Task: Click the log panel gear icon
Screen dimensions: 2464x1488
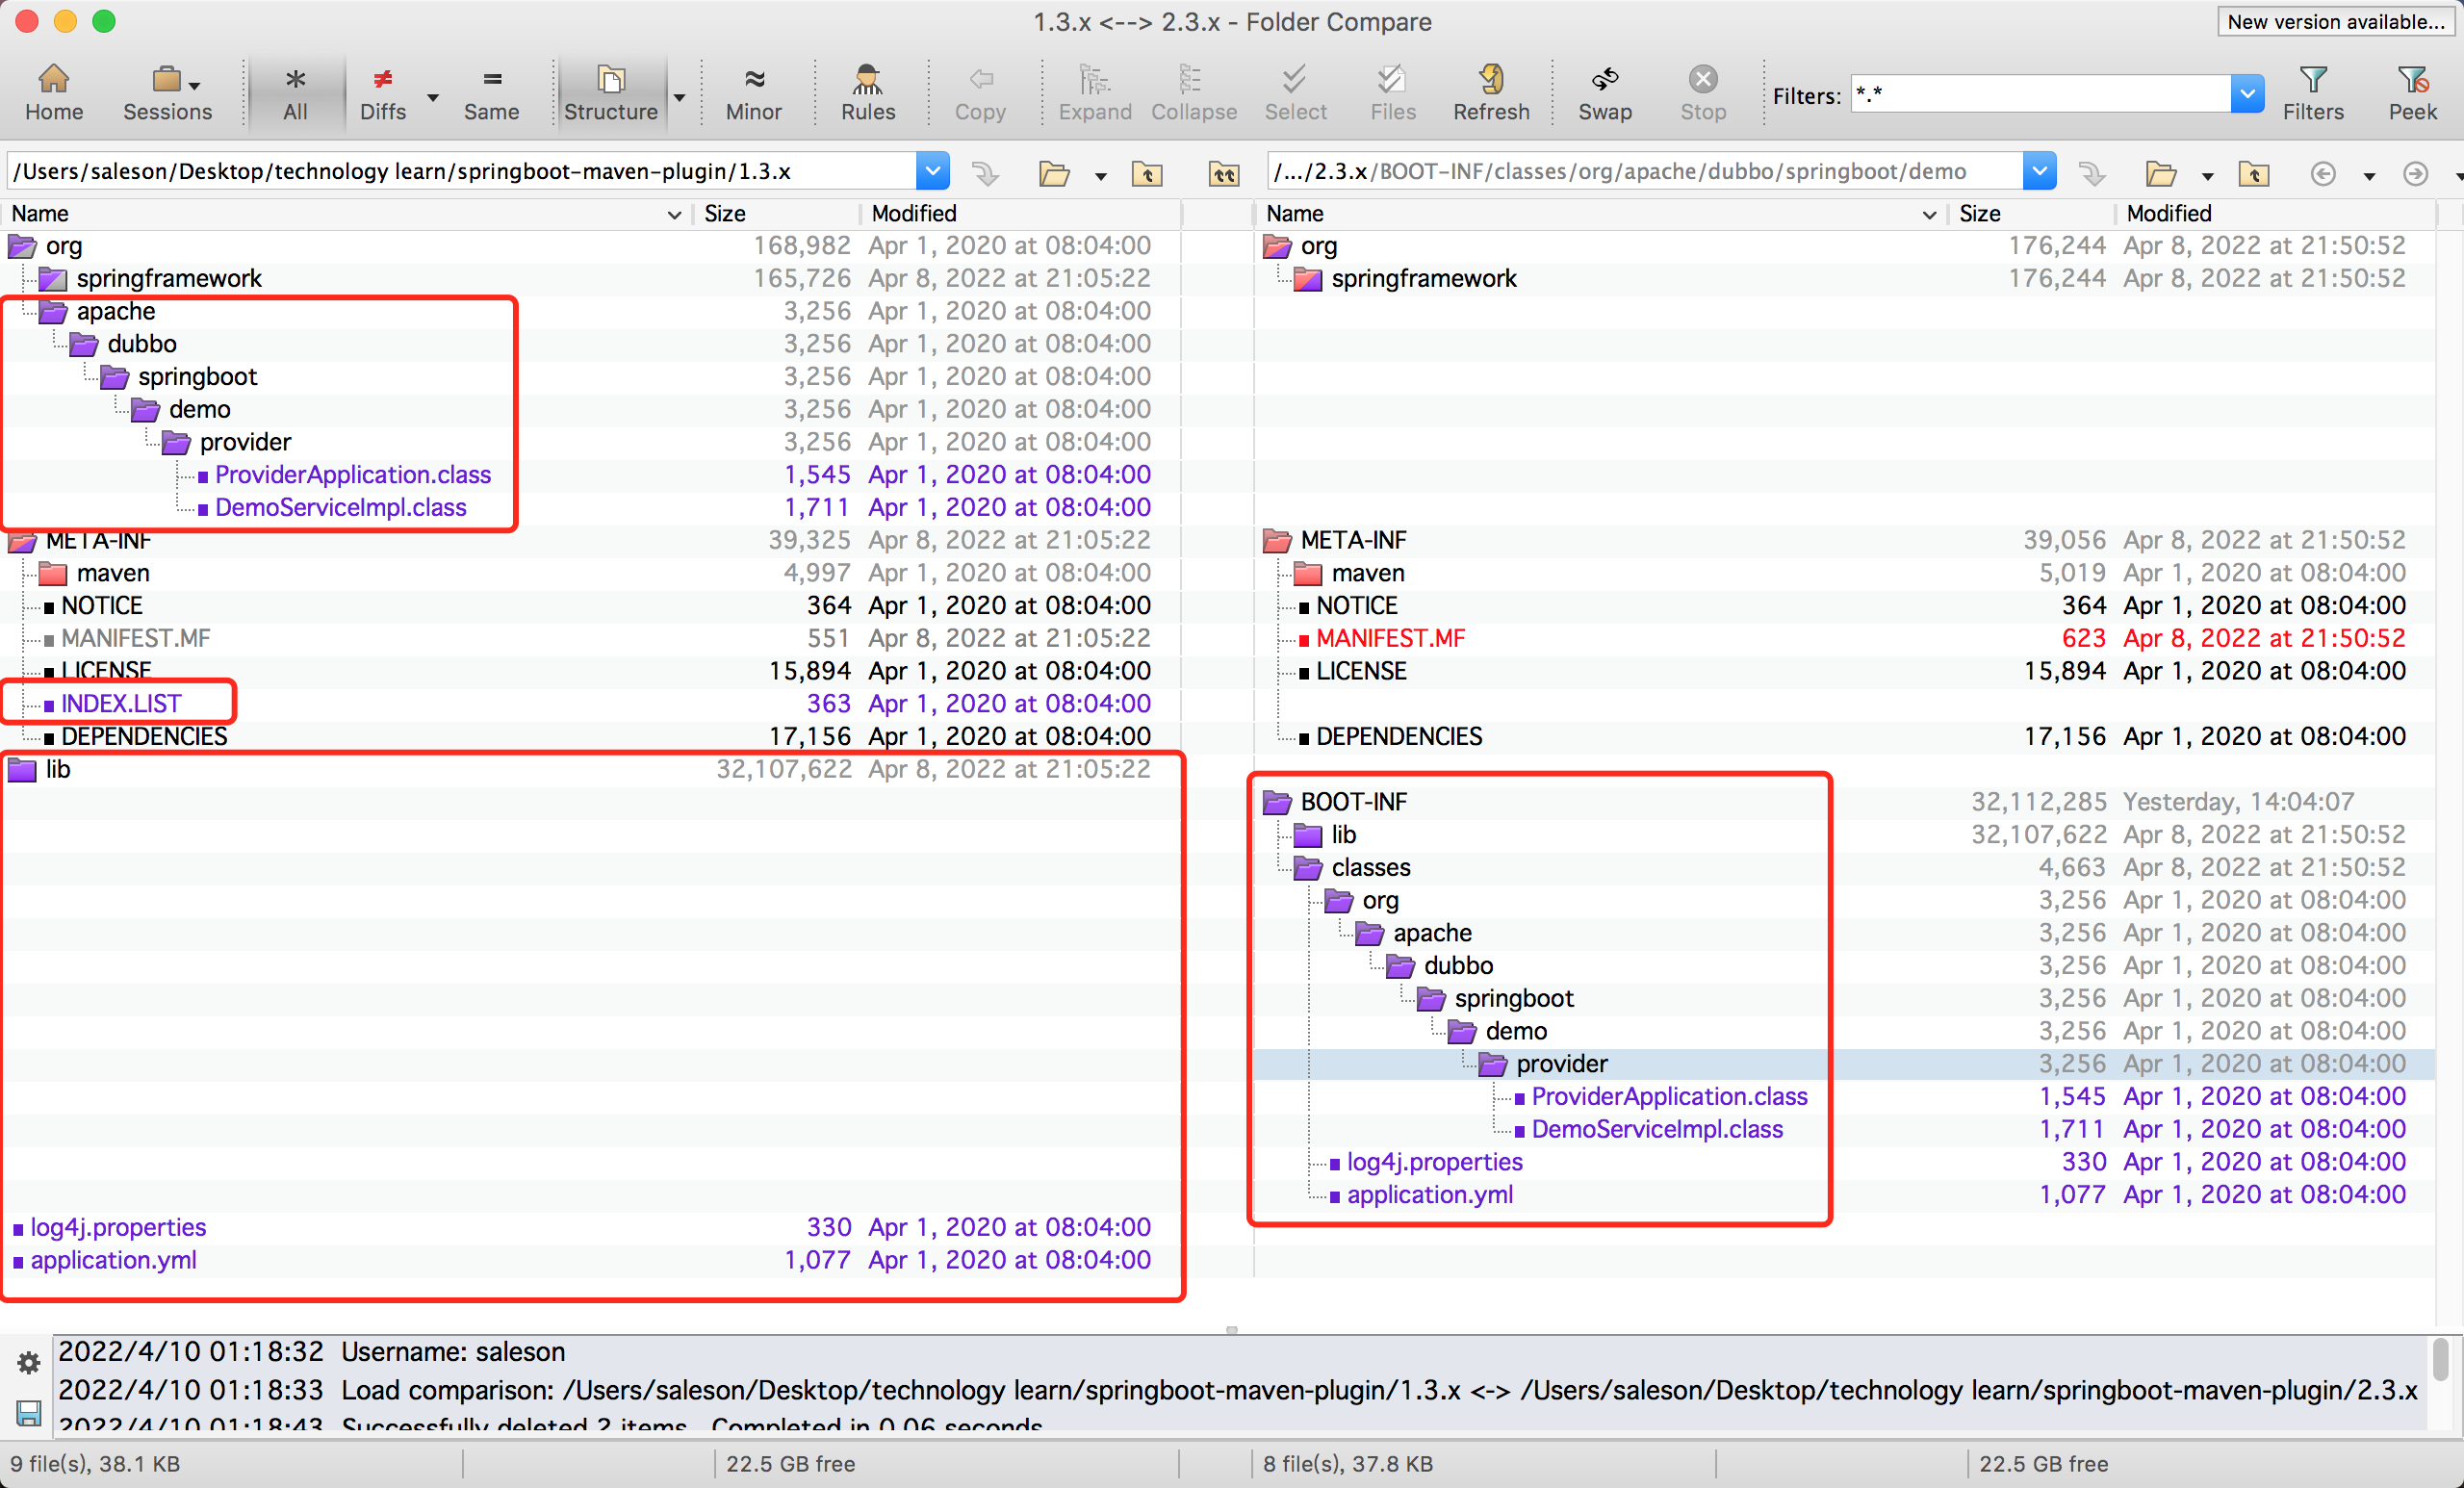Action: point(28,1362)
